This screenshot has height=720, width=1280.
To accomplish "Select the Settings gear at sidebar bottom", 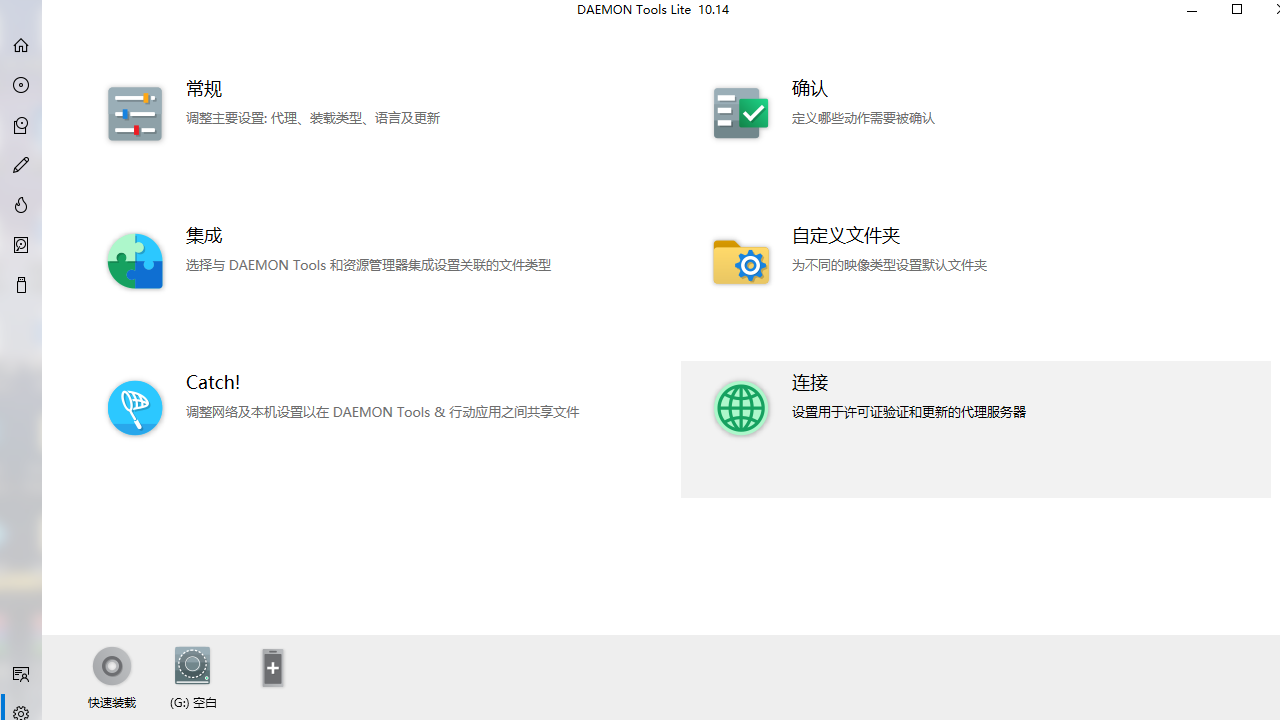I will pos(20,712).
